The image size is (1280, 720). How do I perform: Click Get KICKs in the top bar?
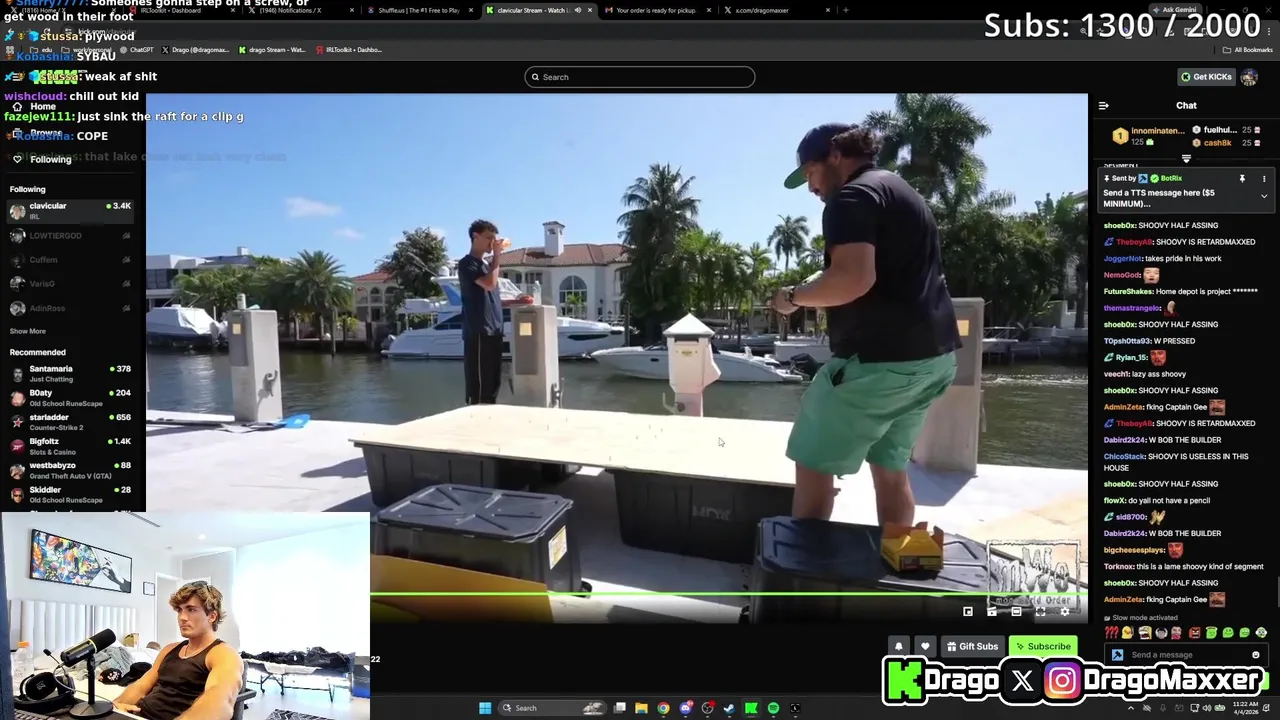tap(1206, 77)
